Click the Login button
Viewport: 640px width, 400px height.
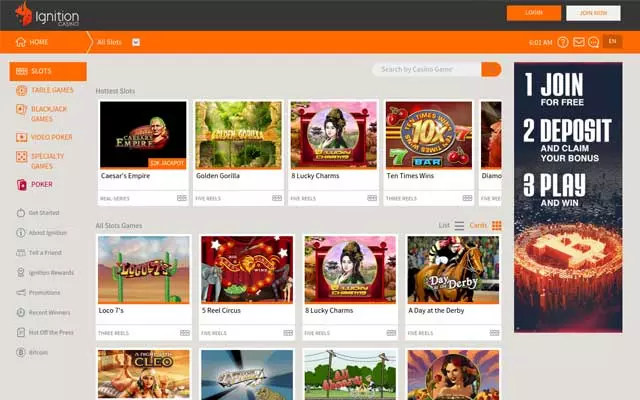pyautogui.click(x=534, y=13)
